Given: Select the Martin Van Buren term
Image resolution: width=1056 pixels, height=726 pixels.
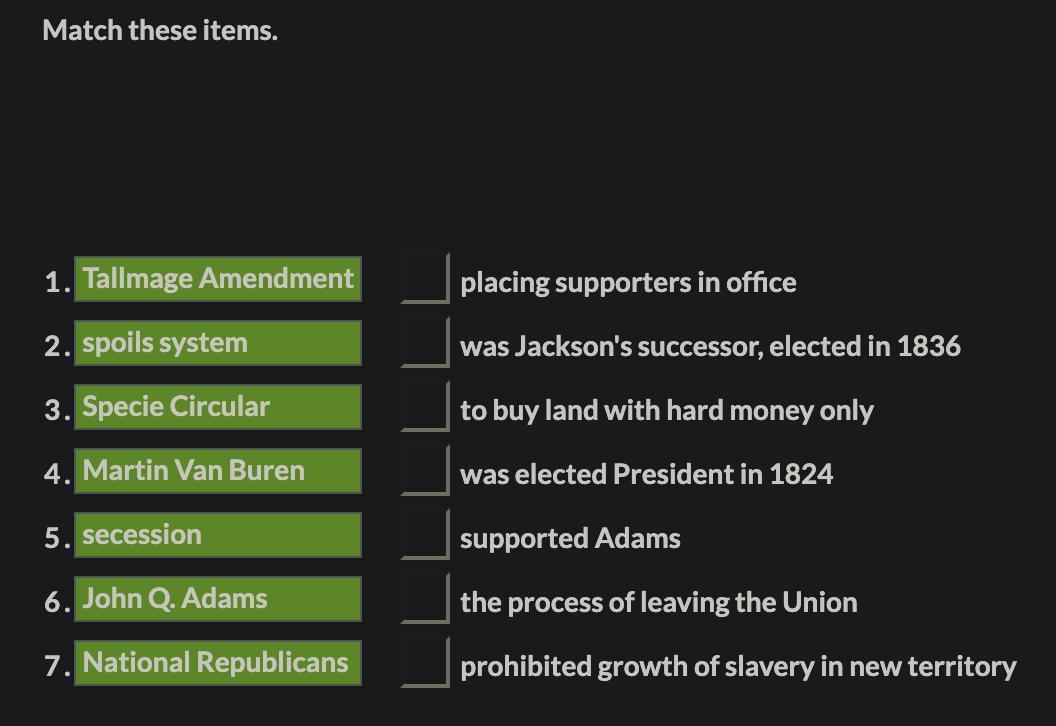Looking at the screenshot, I should pyautogui.click(x=217, y=471).
